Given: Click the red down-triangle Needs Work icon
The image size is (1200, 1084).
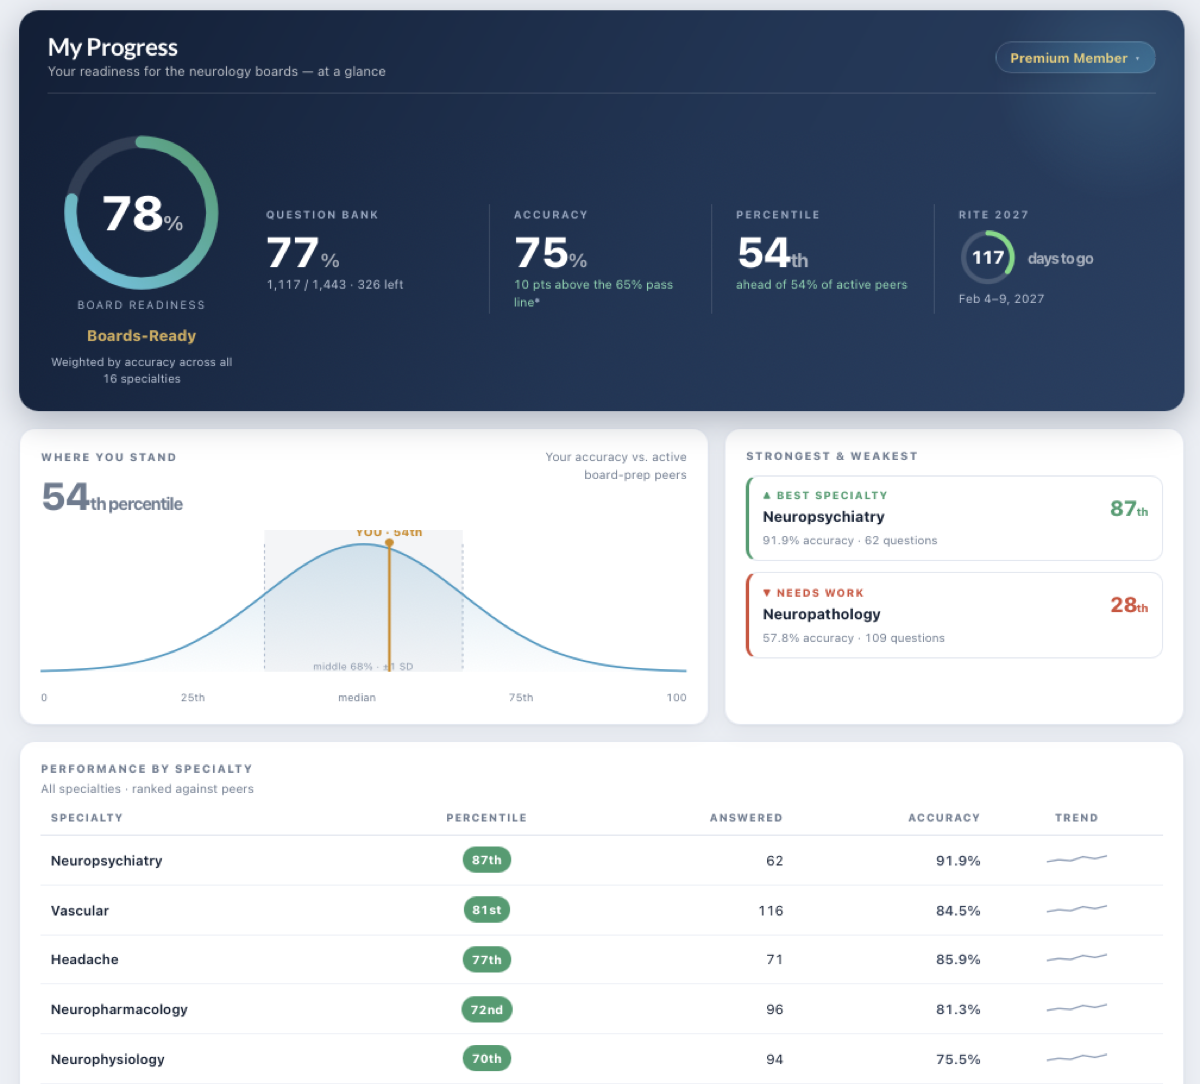Looking at the screenshot, I should (x=767, y=593).
